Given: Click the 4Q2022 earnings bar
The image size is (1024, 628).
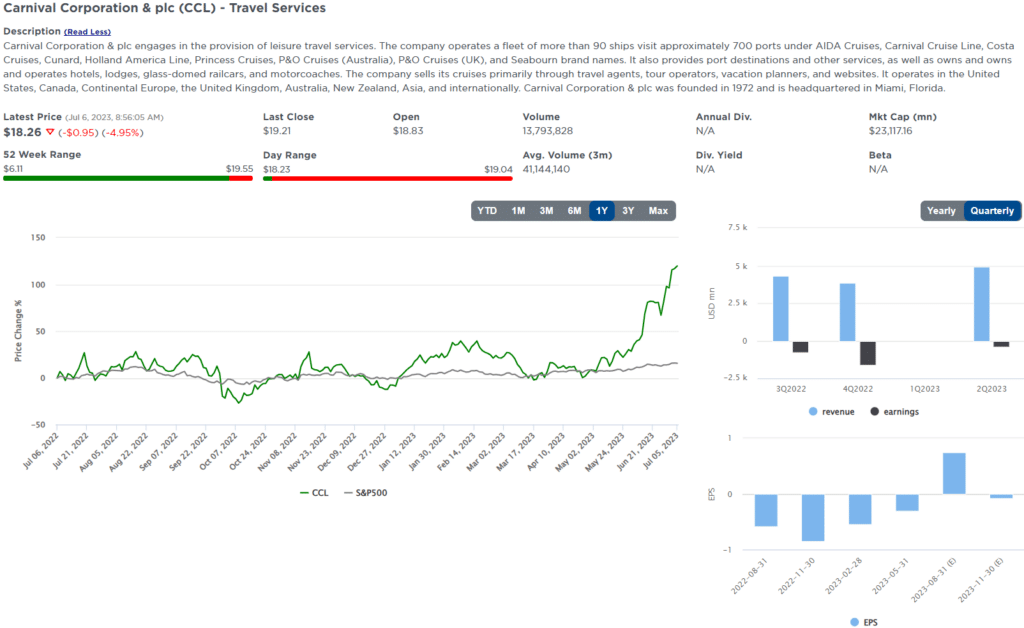Looking at the screenshot, I should [x=868, y=353].
